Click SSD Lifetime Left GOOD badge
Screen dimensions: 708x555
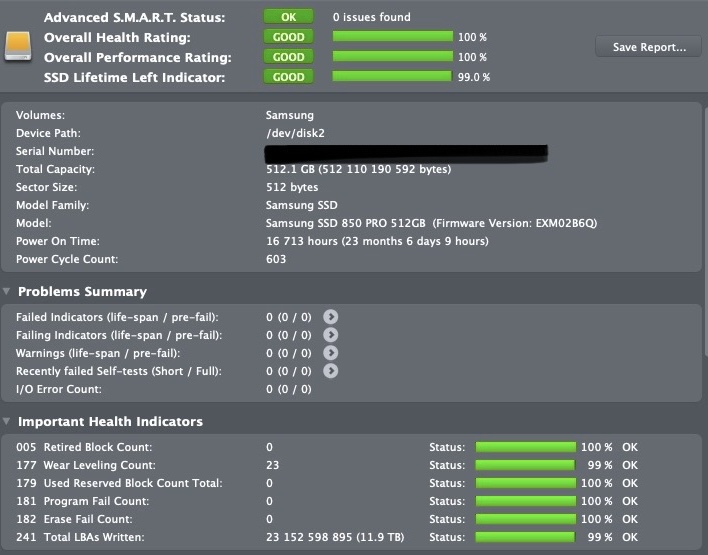[x=288, y=77]
